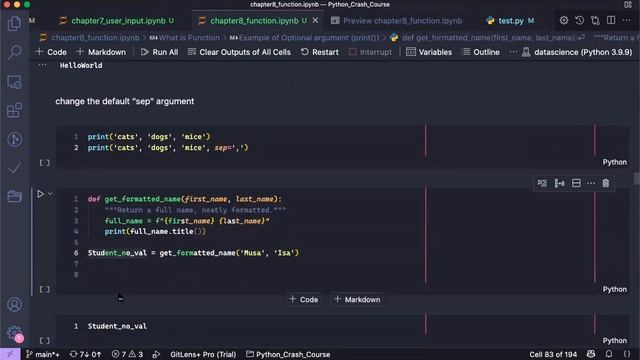
Task: Open notebook toolbar overflow ellipsis
Action: (513, 52)
